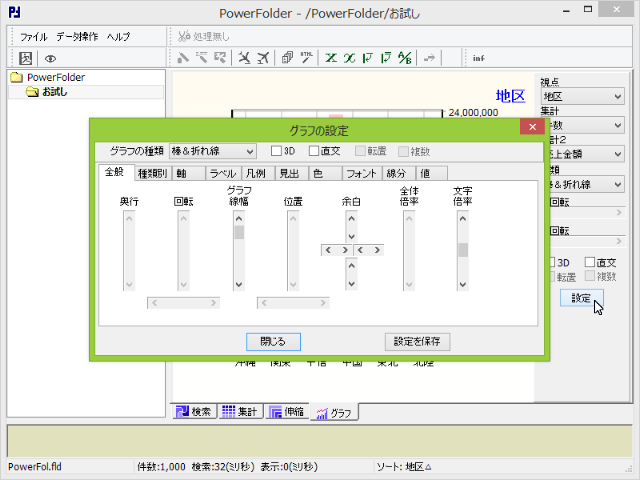Click the 閉じる button
Viewport: 640px width, 480px height.
pyautogui.click(x=273, y=342)
